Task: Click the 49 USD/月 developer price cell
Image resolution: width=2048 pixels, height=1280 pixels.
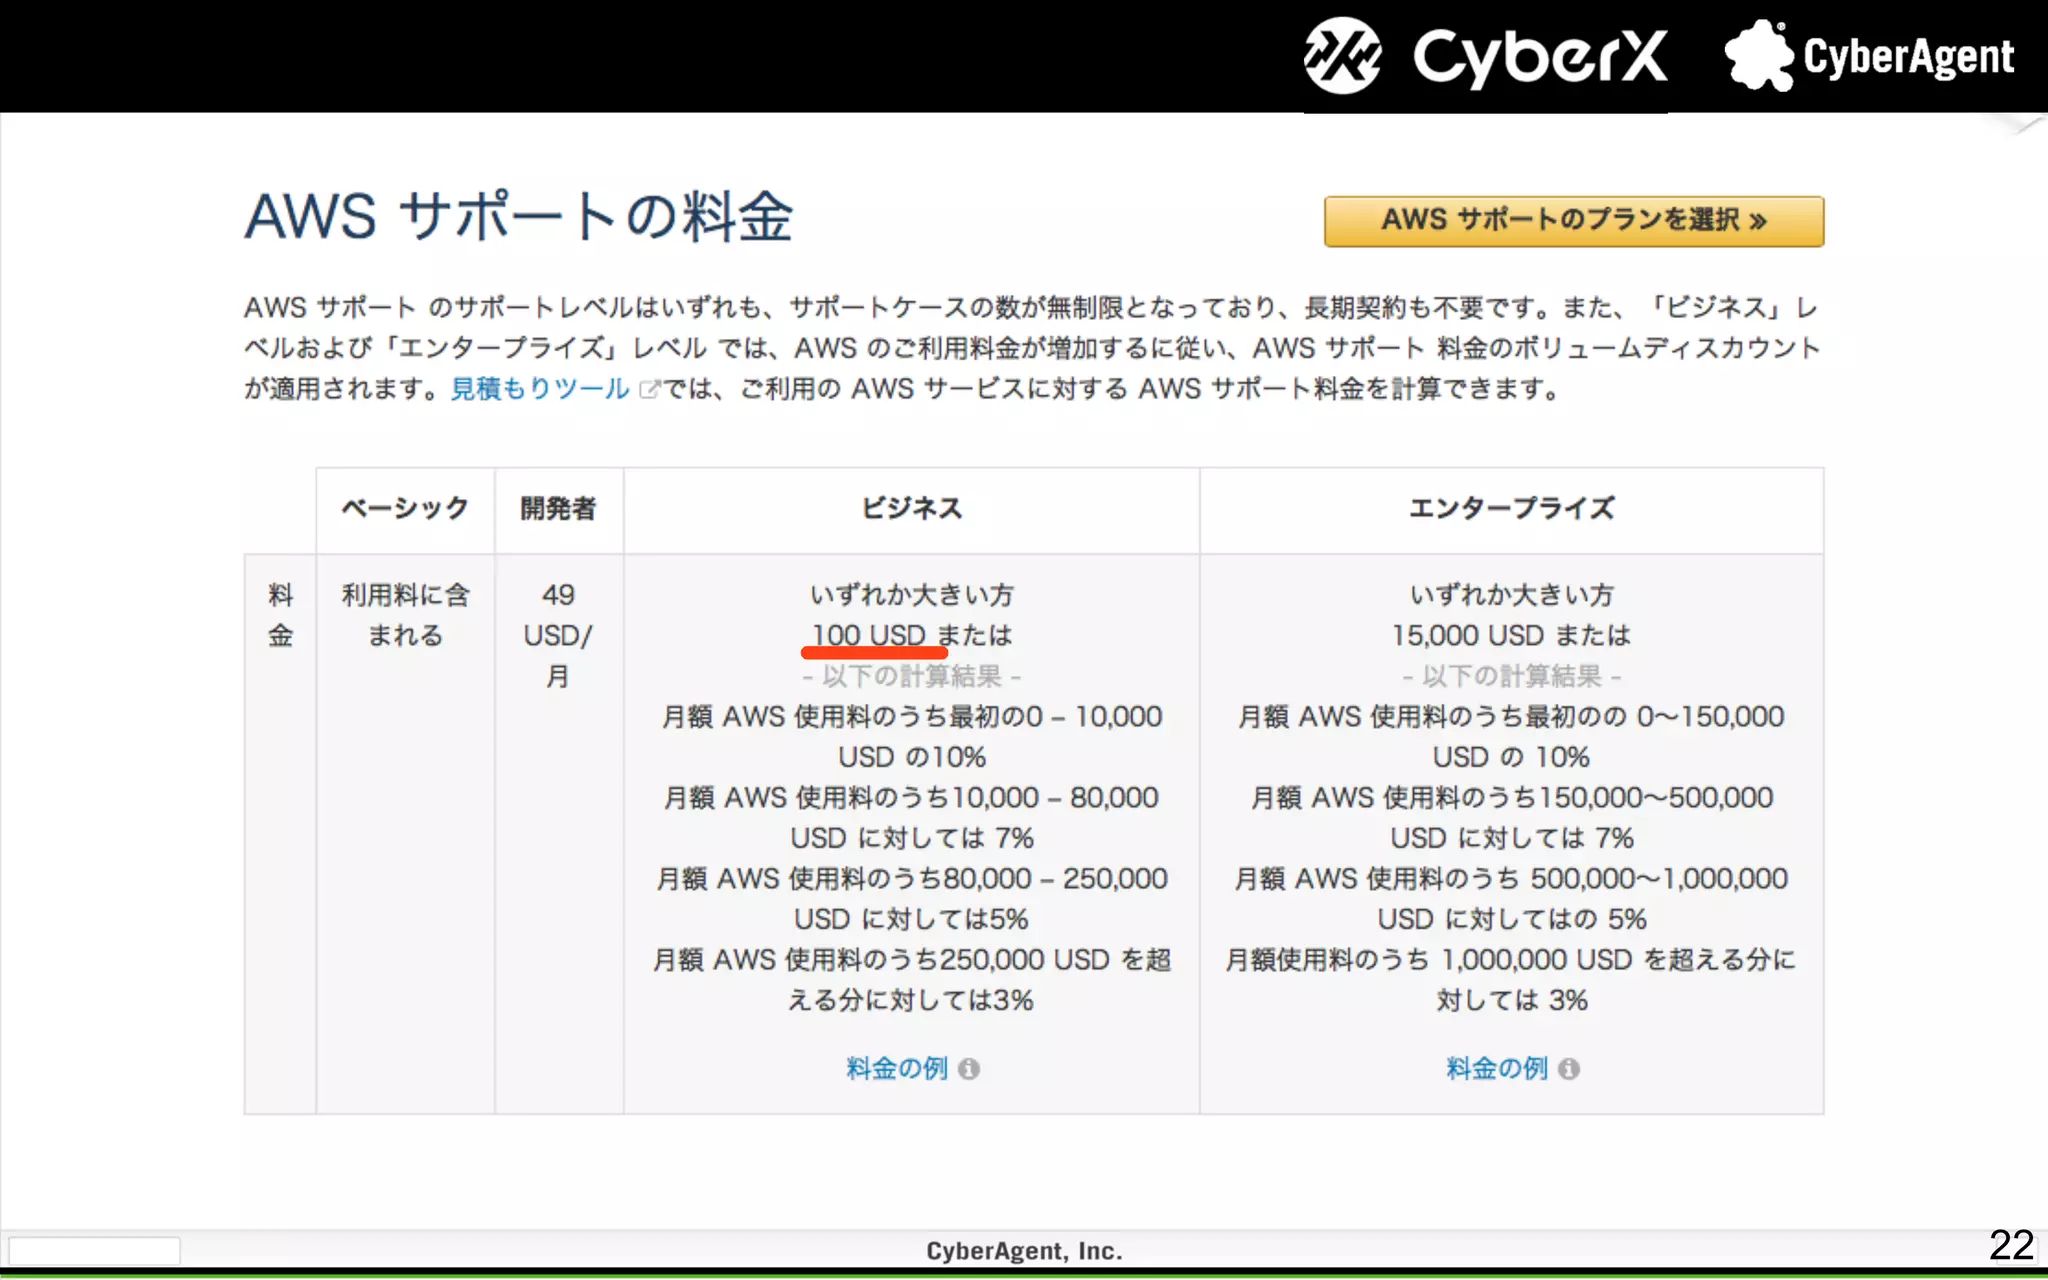Action: pos(558,635)
